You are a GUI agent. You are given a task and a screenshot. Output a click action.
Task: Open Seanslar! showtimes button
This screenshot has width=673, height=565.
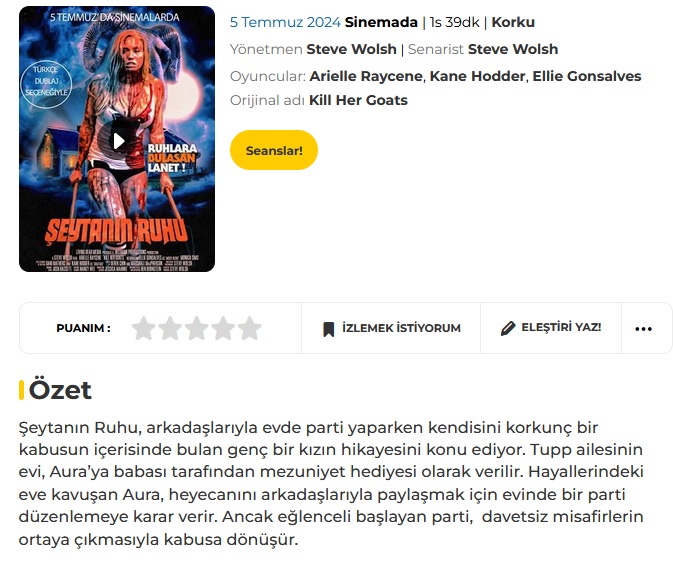[x=274, y=150]
